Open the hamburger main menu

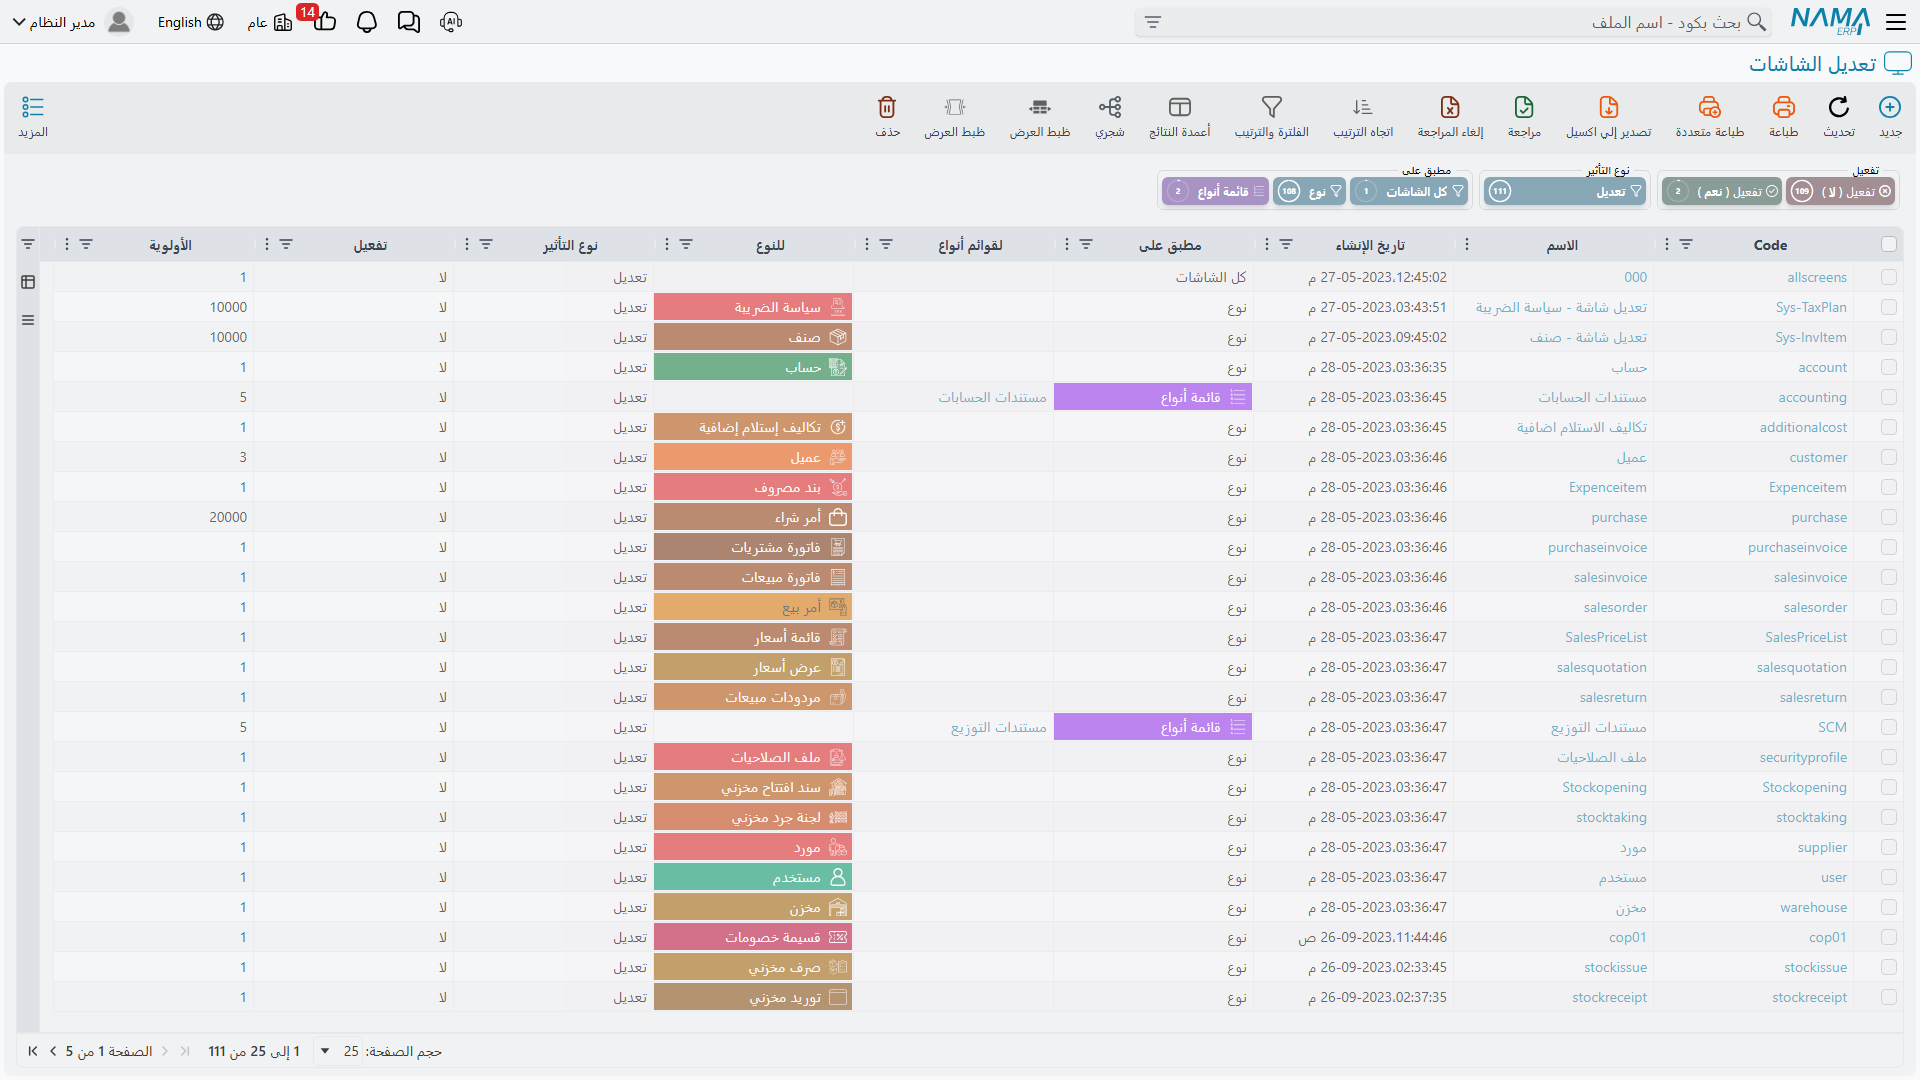(1895, 22)
